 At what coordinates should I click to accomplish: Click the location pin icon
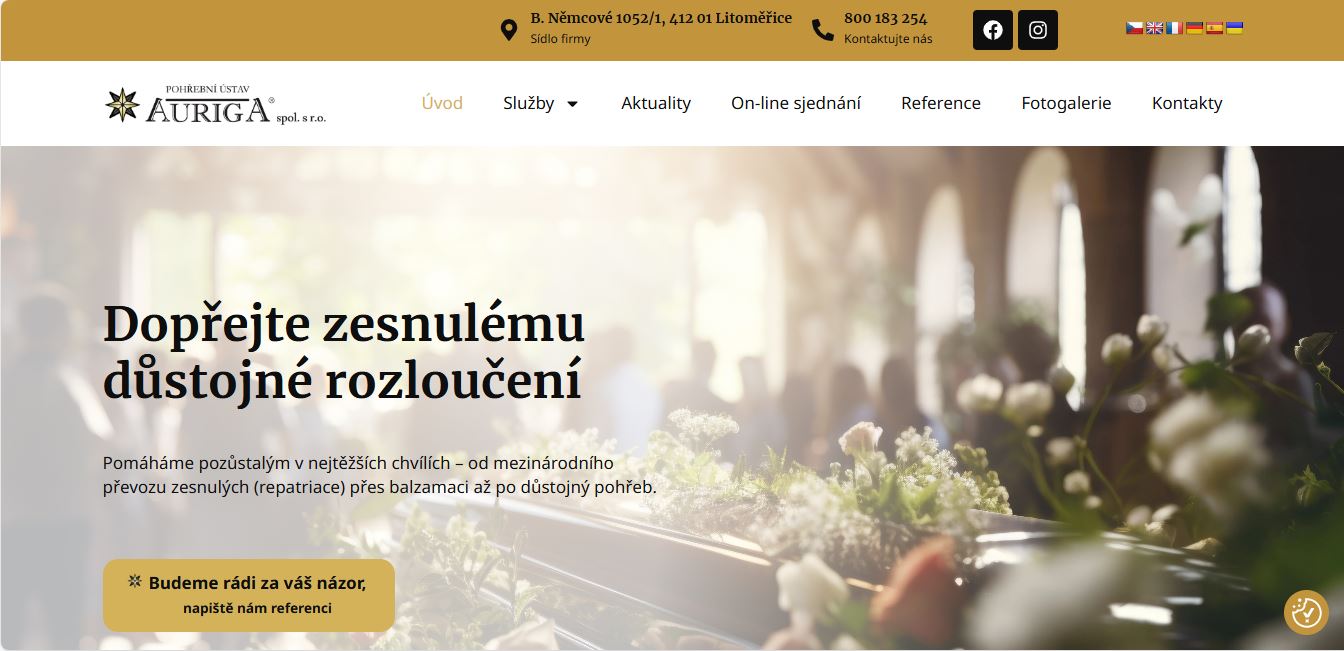509,30
